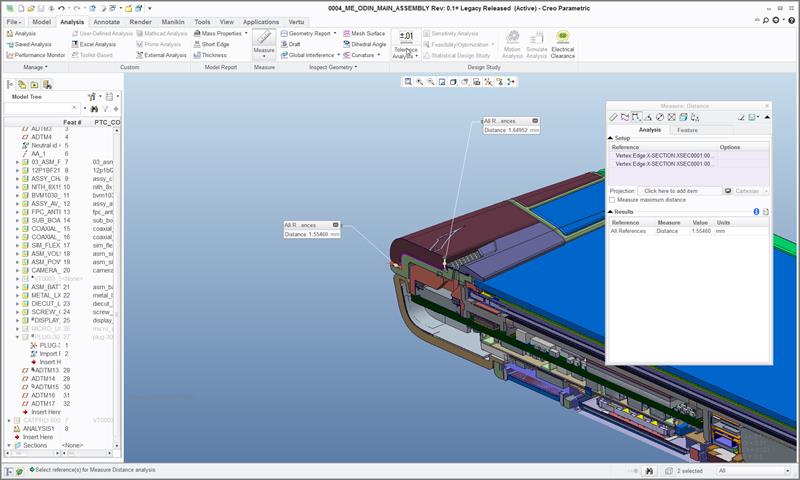
Task: Open the Help question mark icon
Action: [792, 20]
